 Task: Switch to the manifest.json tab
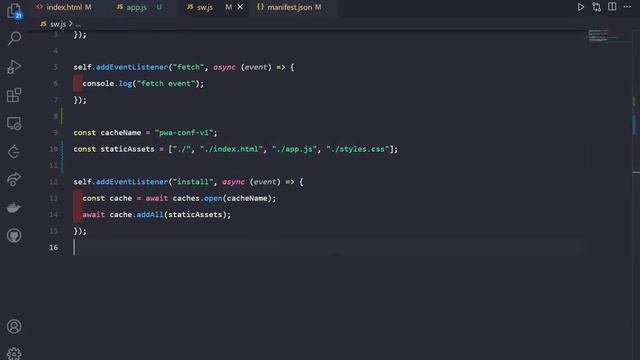pyautogui.click(x=289, y=7)
